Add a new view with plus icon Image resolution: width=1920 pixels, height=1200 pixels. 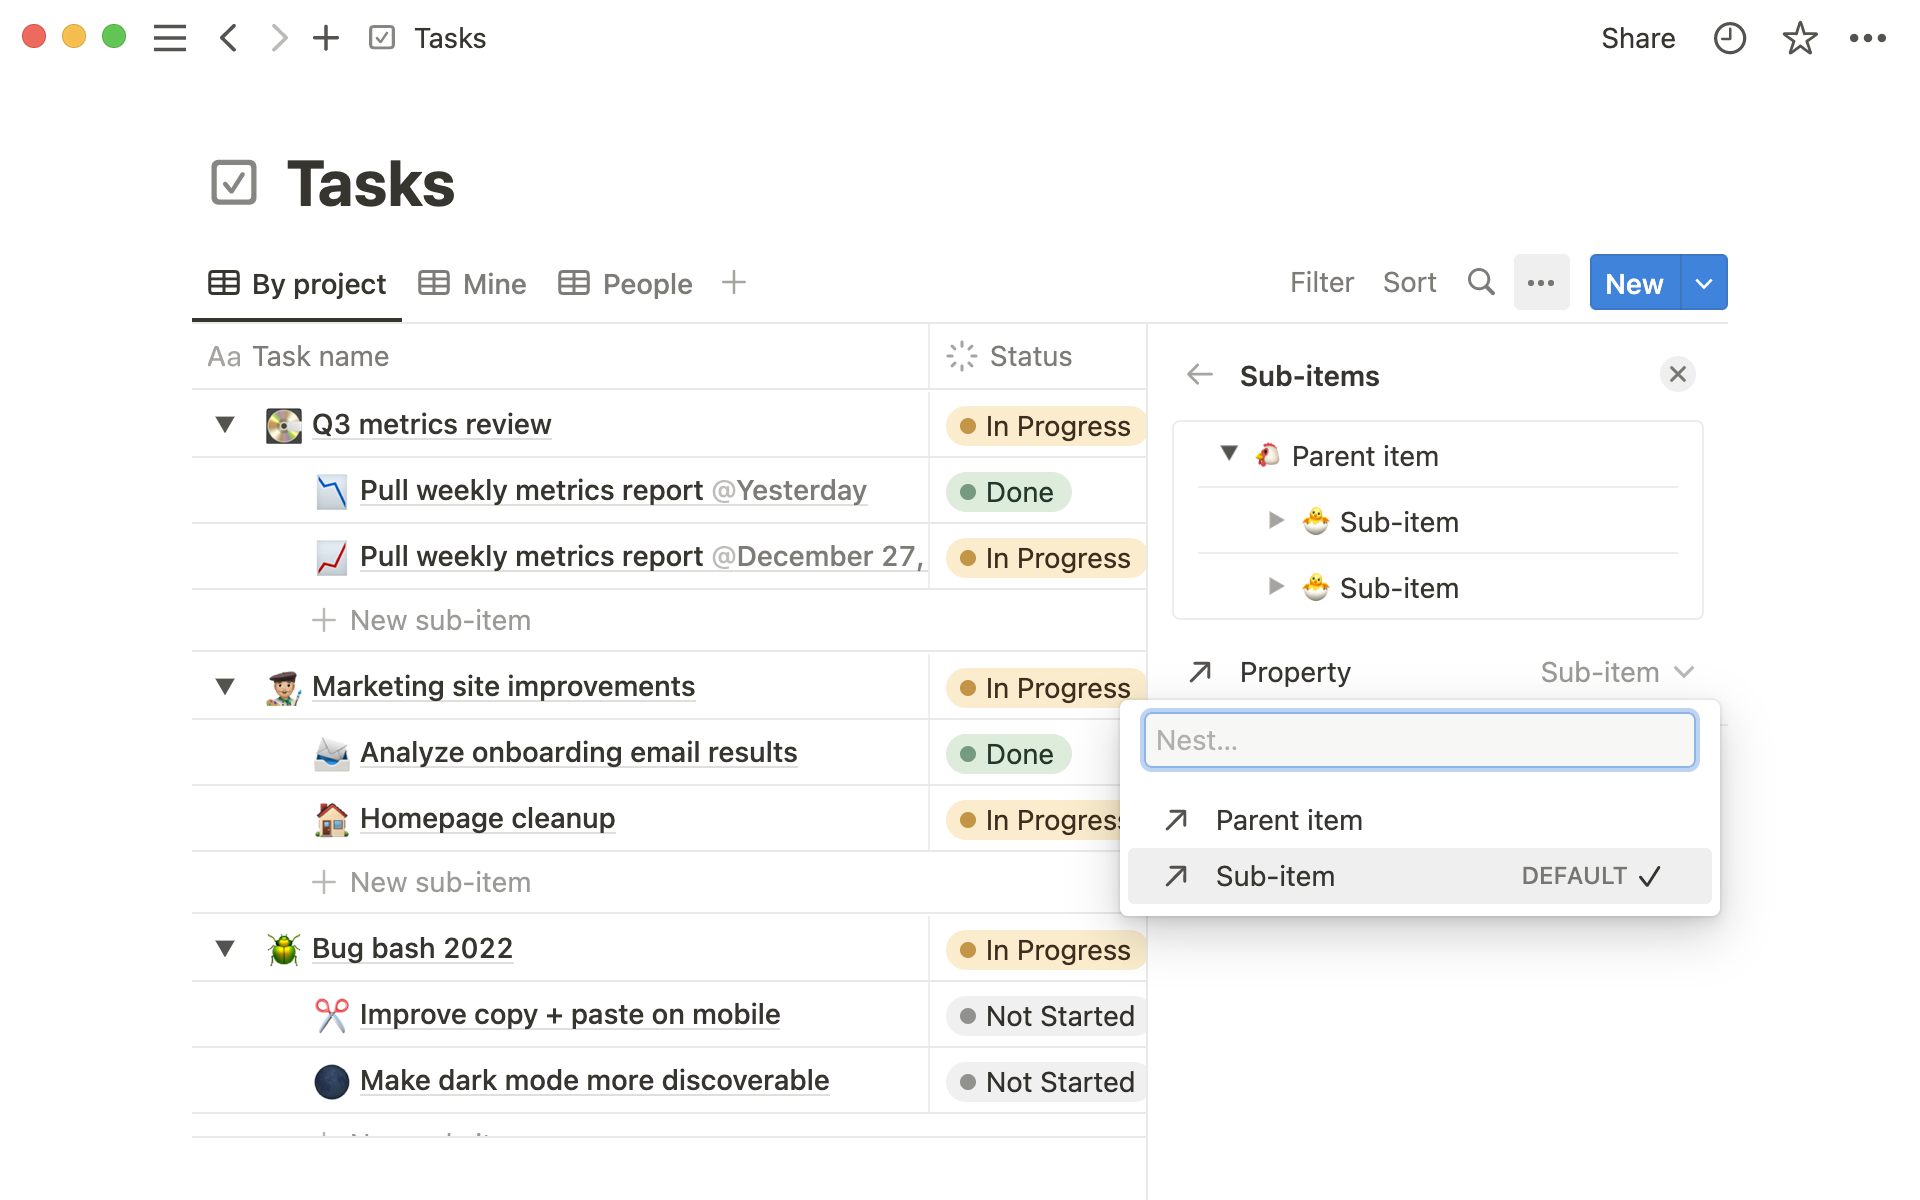point(733,283)
